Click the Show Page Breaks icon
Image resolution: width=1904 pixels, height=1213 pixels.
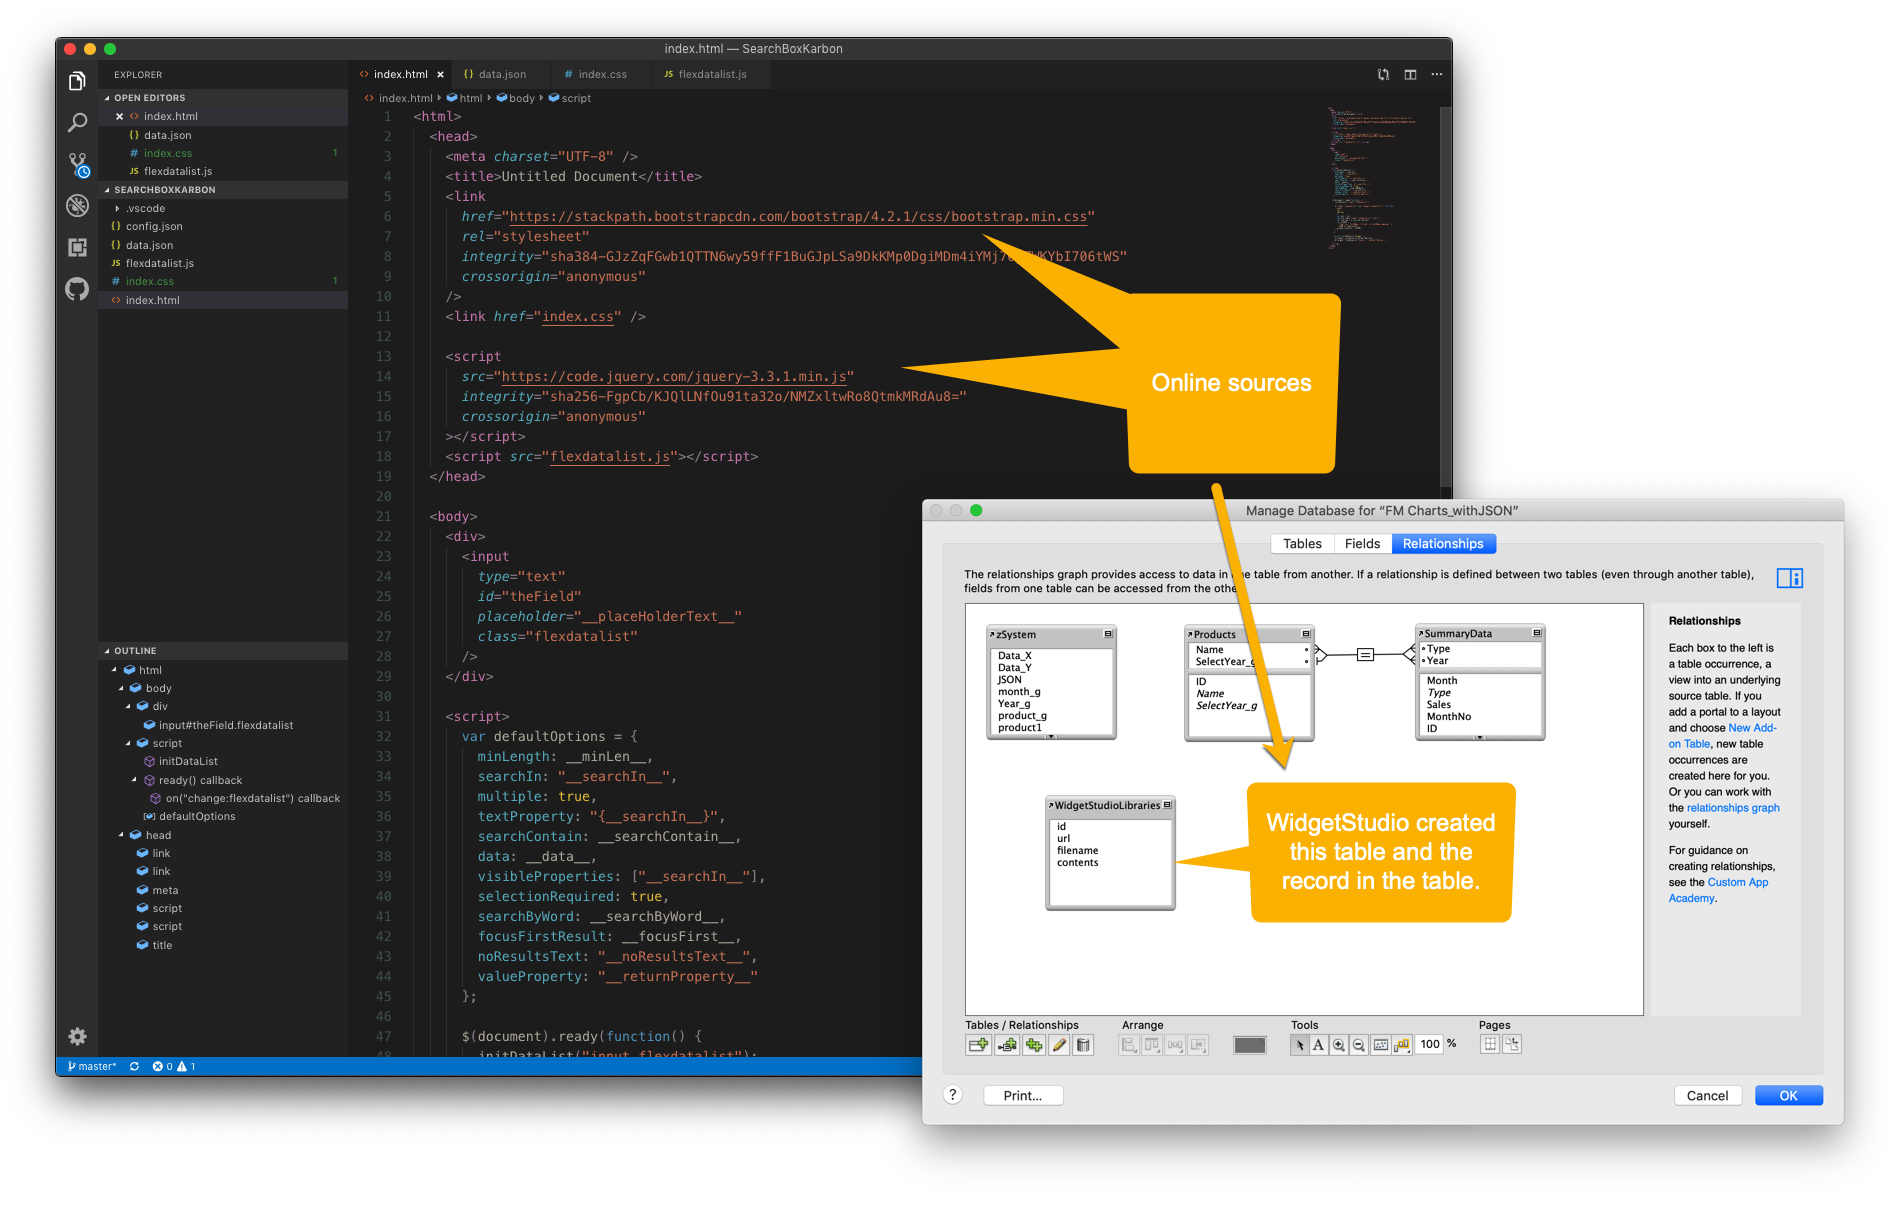[x=1489, y=1044]
